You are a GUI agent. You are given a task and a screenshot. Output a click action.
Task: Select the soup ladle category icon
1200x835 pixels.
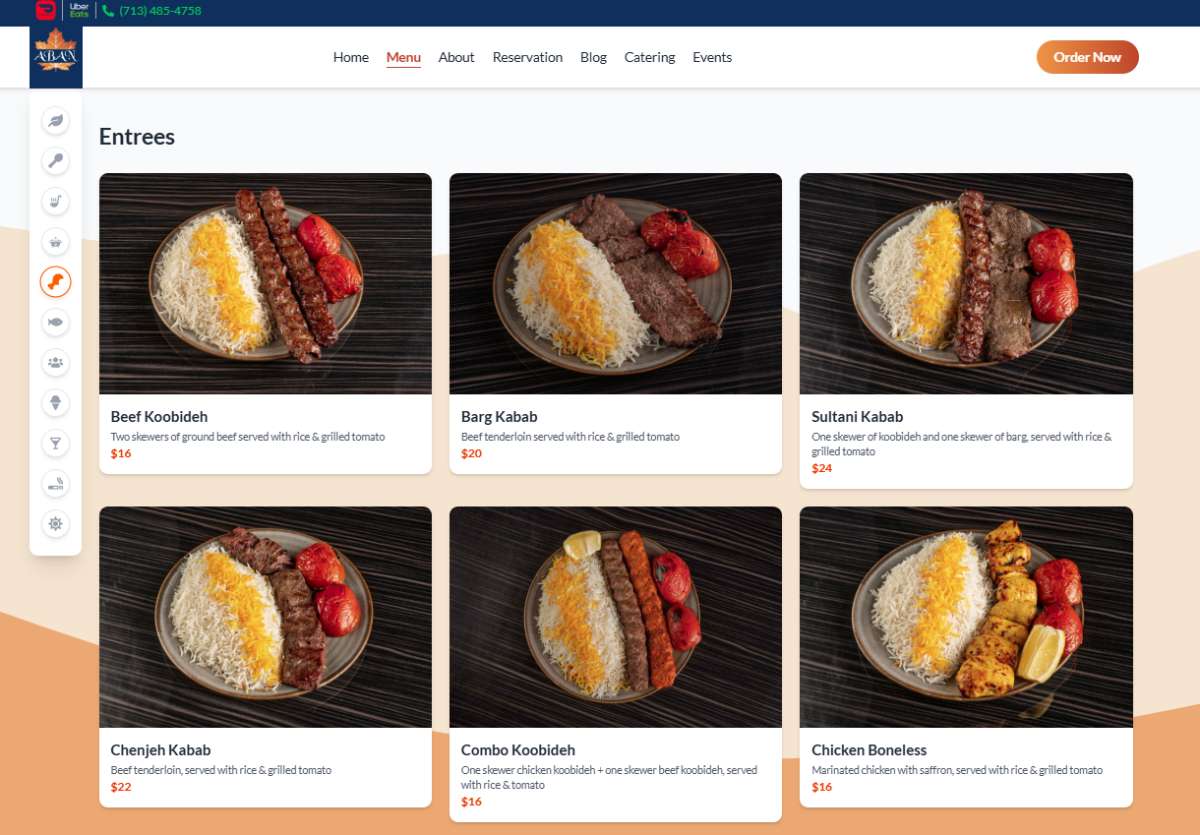coord(56,161)
